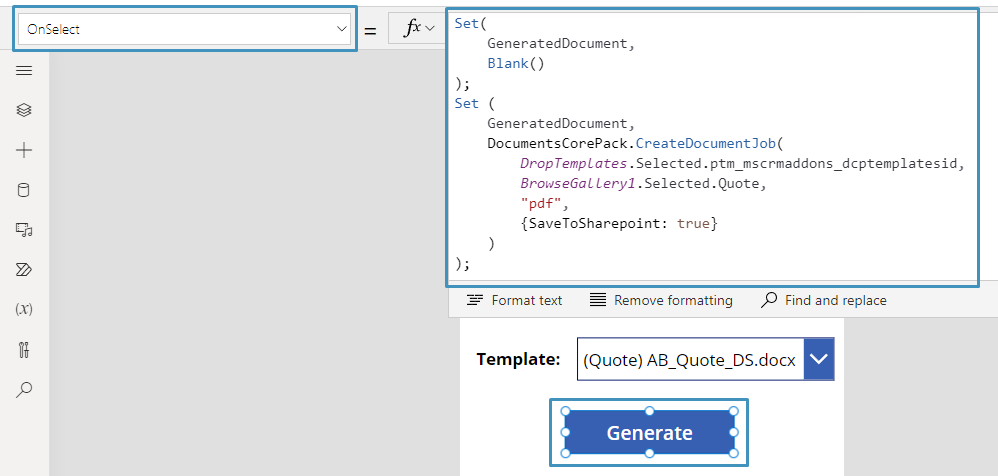Click the "pdf" string in the formula
The height and width of the screenshot is (476, 998).
coord(541,204)
